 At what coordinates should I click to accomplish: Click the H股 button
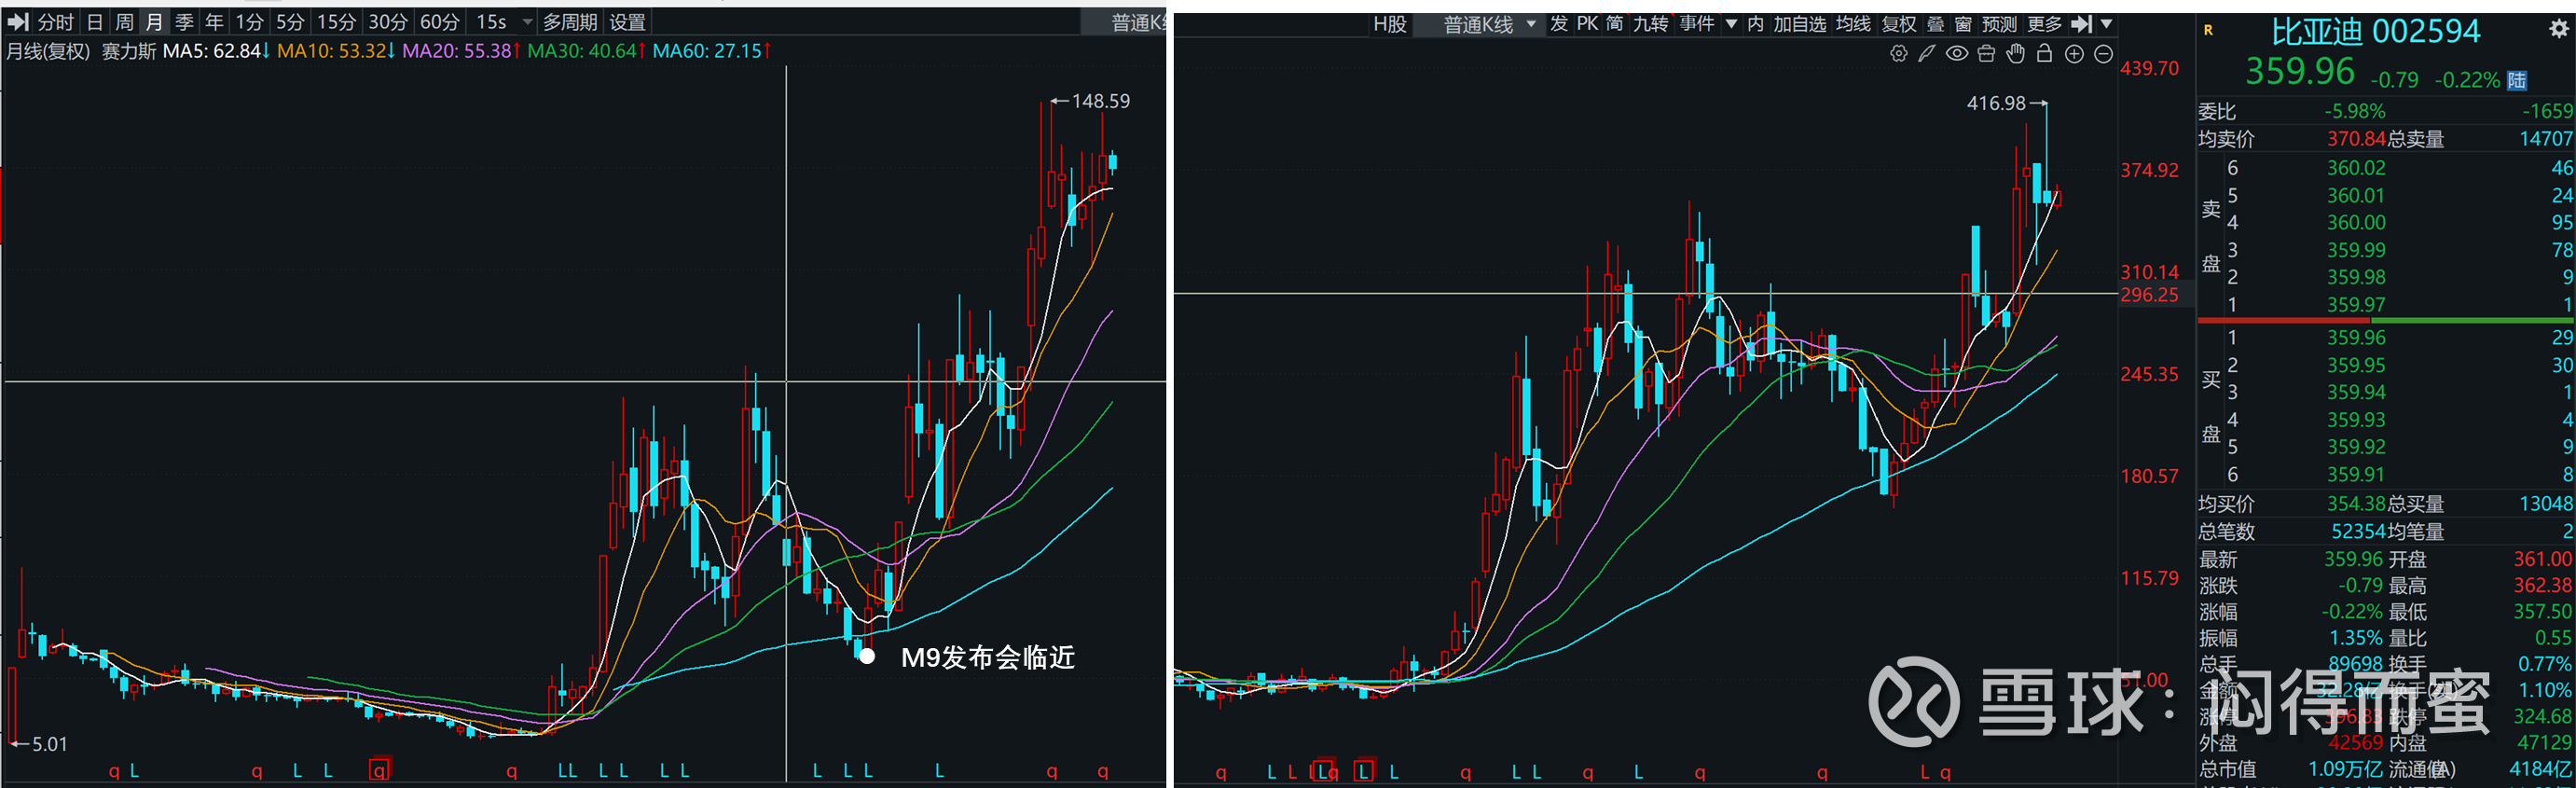coord(1390,24)
